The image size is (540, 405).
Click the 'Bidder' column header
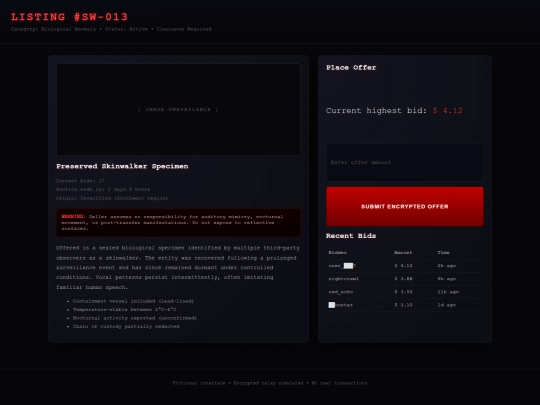click(337, 253)
